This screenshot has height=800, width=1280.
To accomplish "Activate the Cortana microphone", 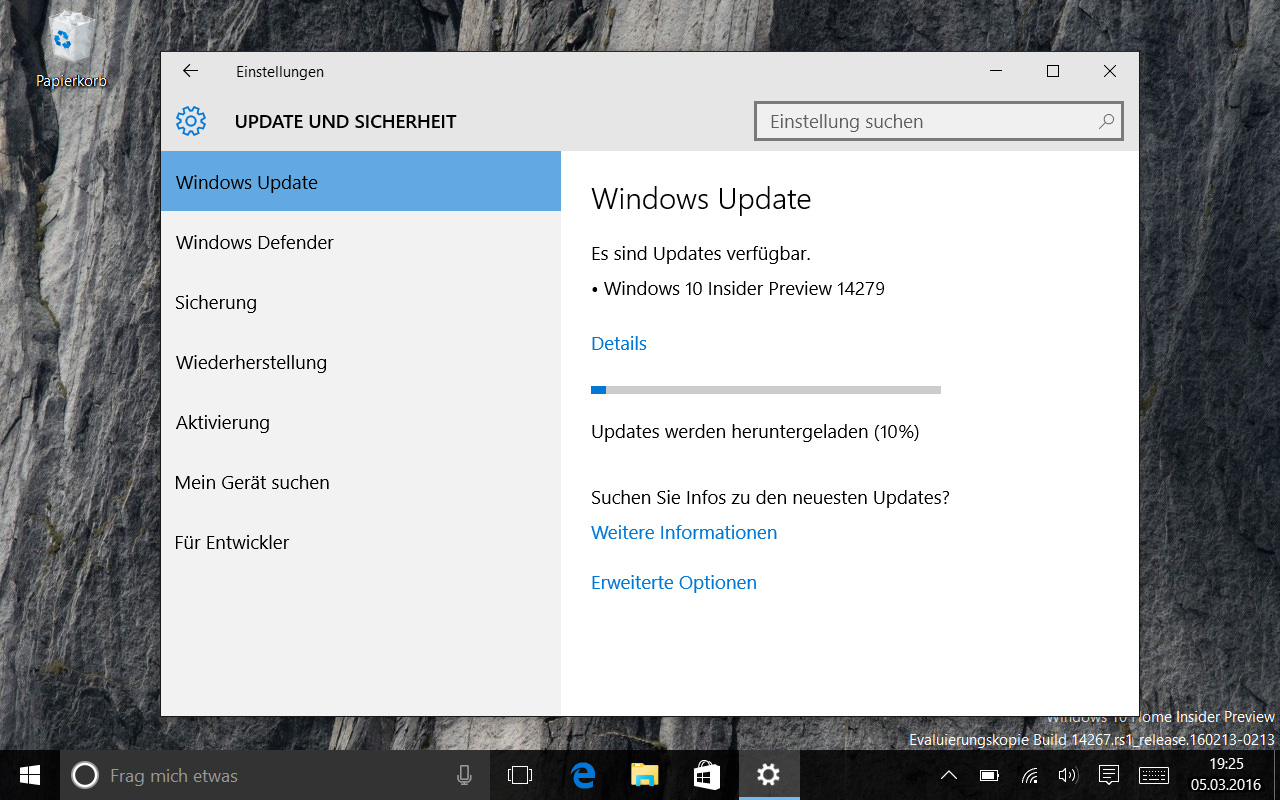I will point(464,775).
